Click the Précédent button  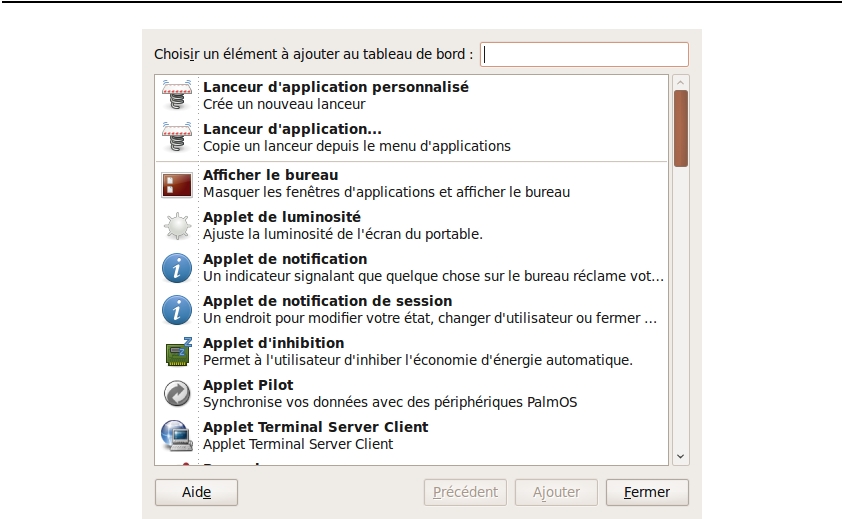(x=465, y=492)
